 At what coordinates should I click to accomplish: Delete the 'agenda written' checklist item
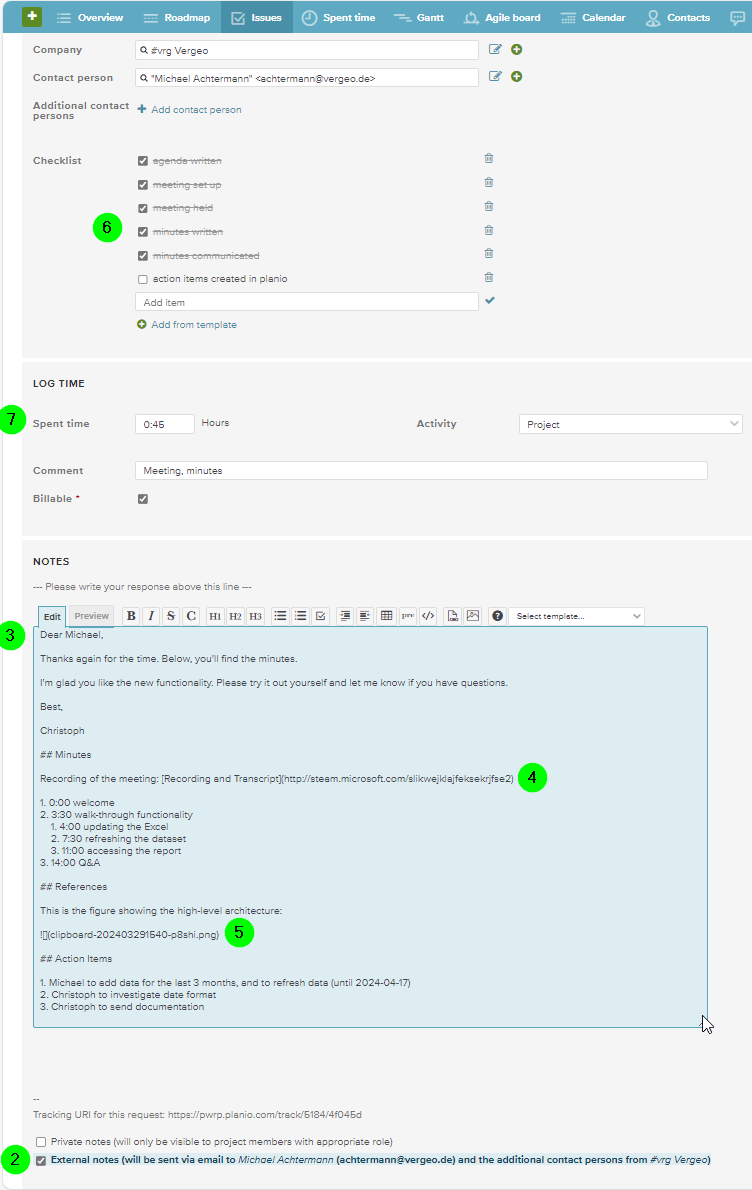tap(489, 159)
